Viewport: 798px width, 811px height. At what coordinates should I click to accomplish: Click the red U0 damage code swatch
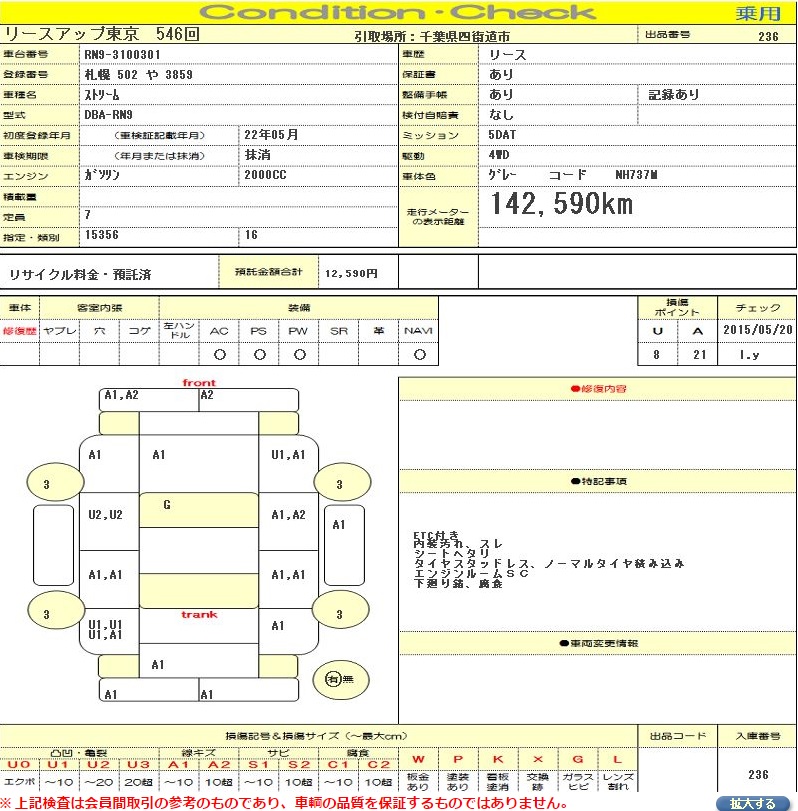tap(19, 762)
